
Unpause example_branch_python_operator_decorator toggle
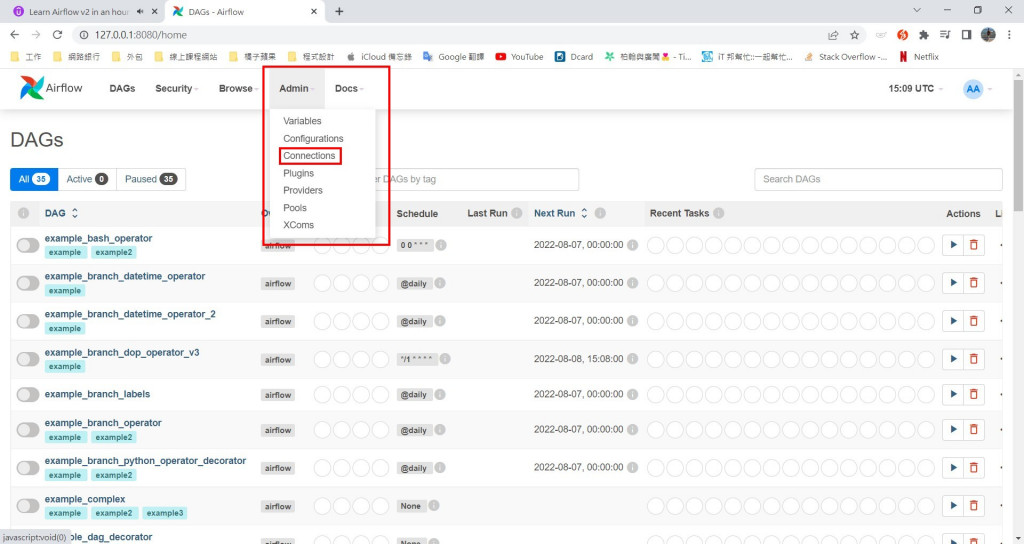pos(28,467)
